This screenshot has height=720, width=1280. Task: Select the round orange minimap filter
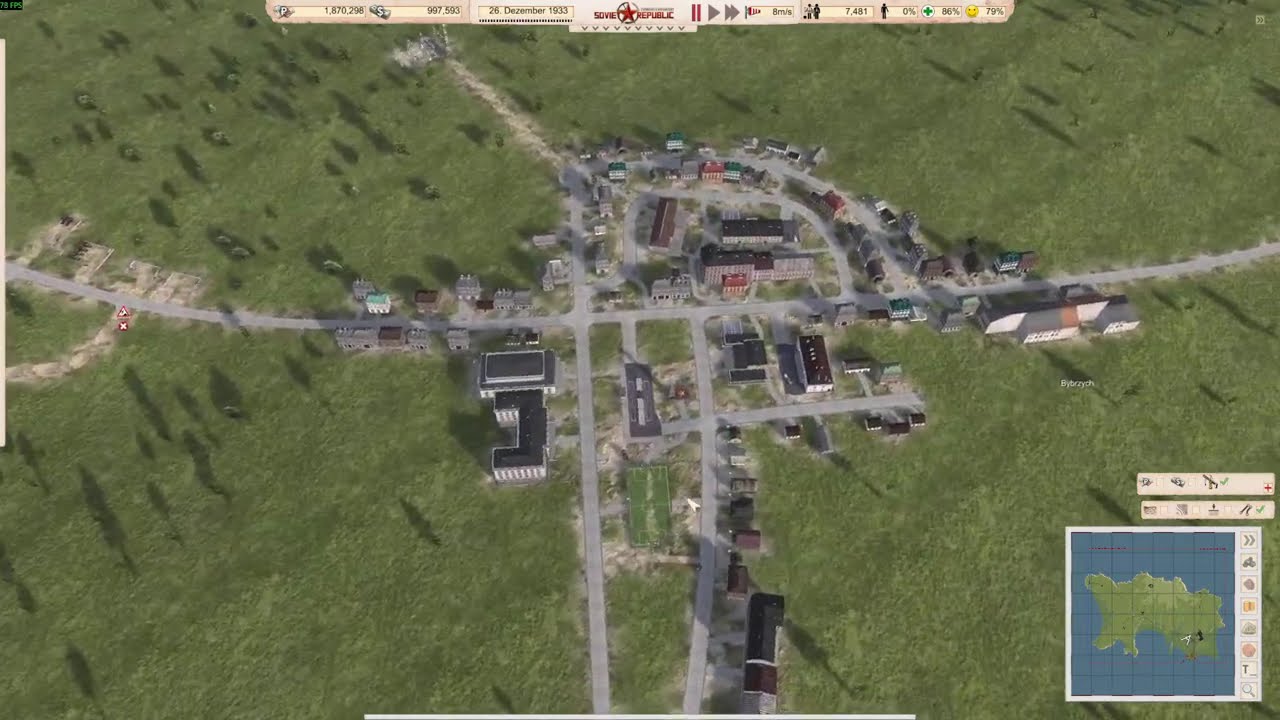1249,650
